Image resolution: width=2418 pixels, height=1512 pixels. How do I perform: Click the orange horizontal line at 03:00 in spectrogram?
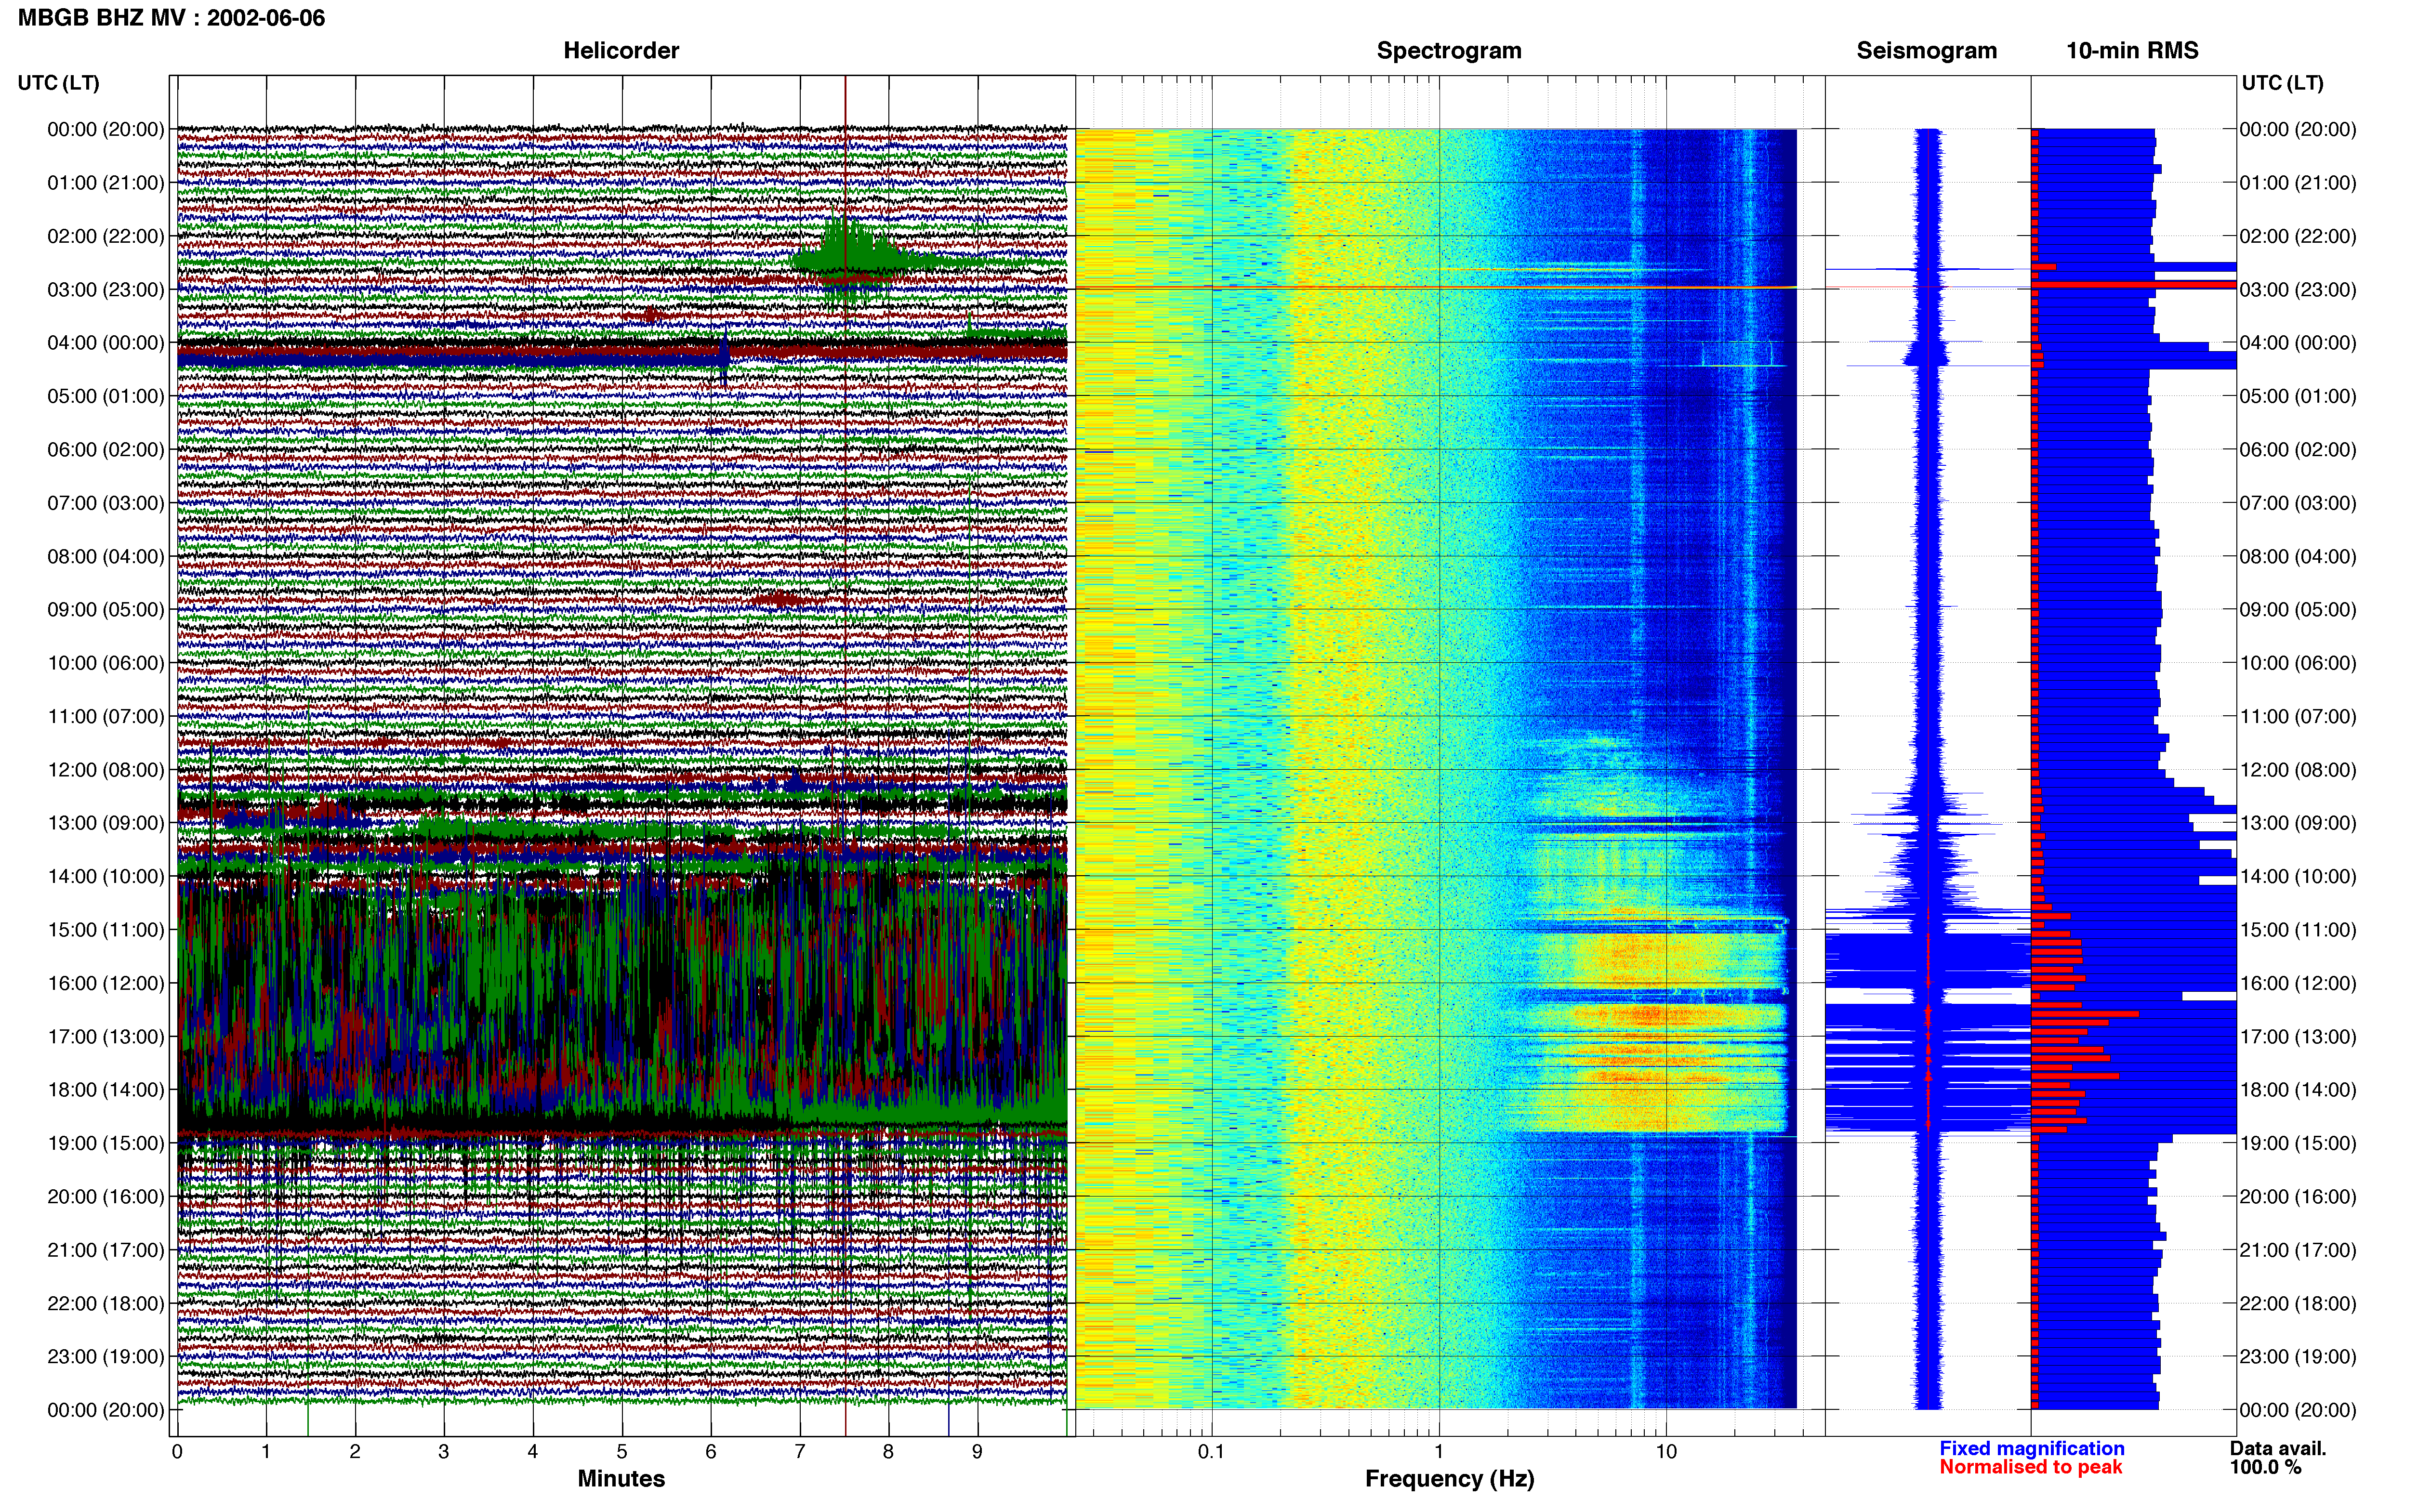point(1436,288)
